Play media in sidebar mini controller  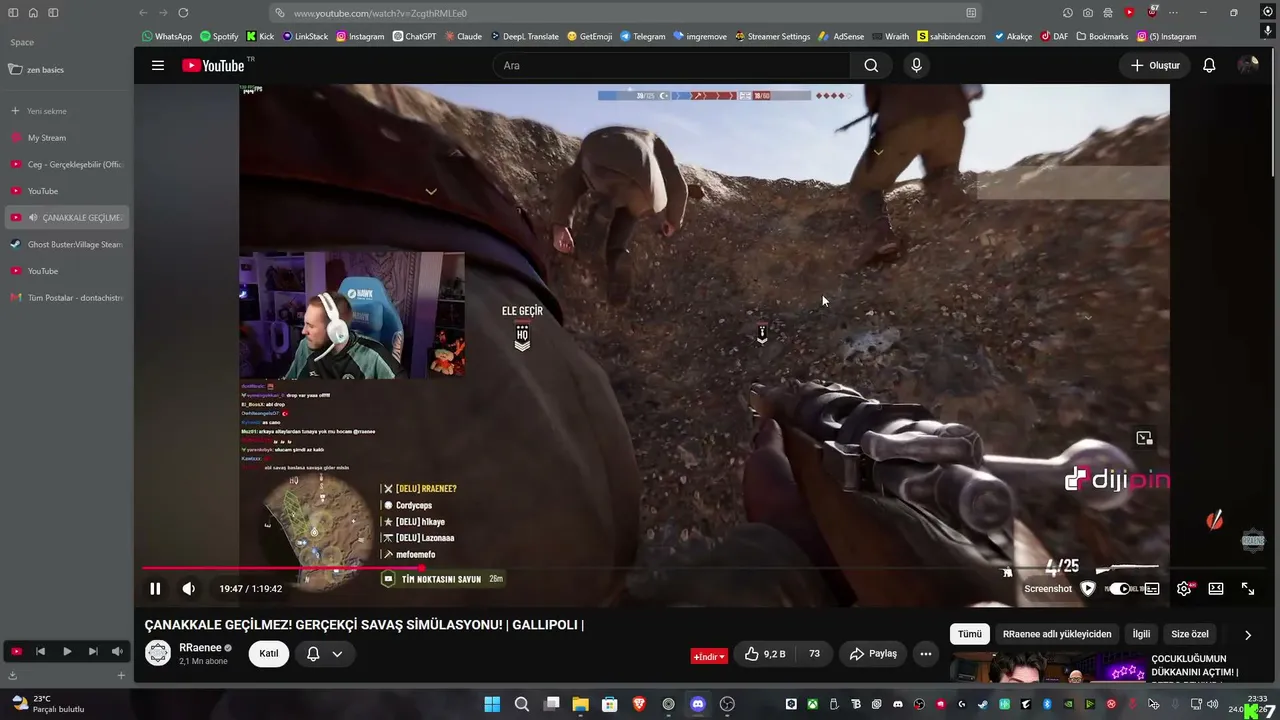(66, 652)
